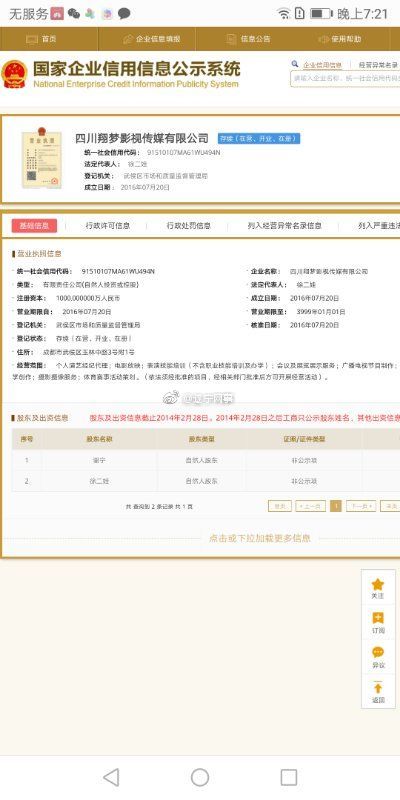The height and width of the screenshot is (800, 400).
Task: Tap 点击或下拉加载更多信息 to load more
Action: click(x=260, y=538)
